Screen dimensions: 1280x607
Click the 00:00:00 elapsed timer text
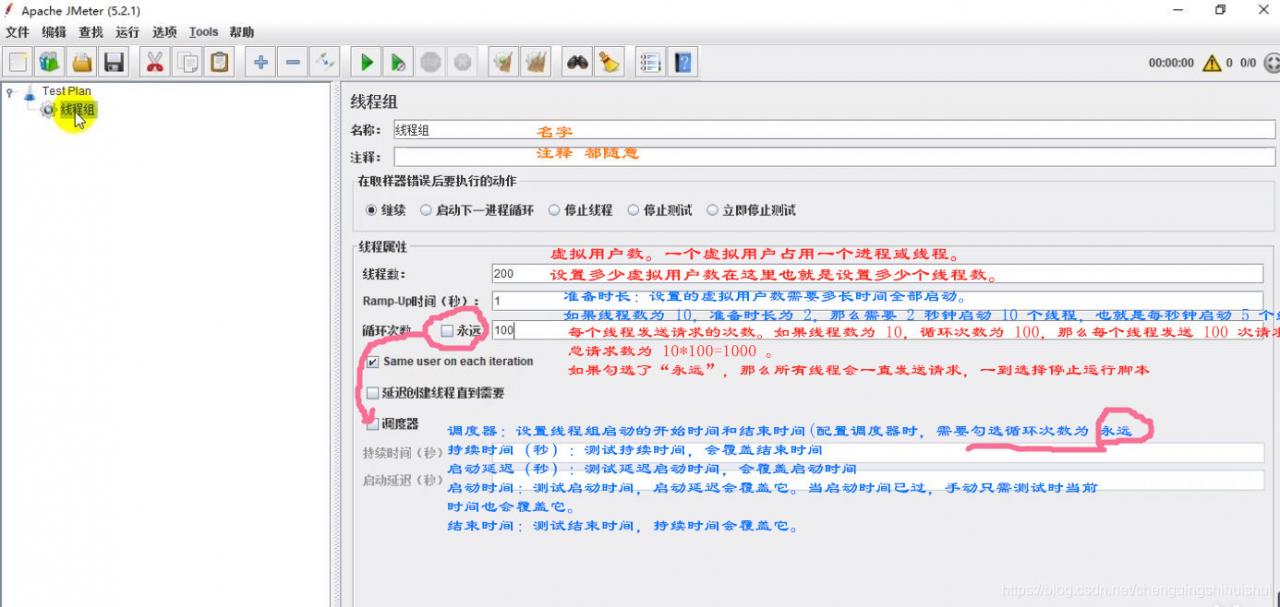1171,63
